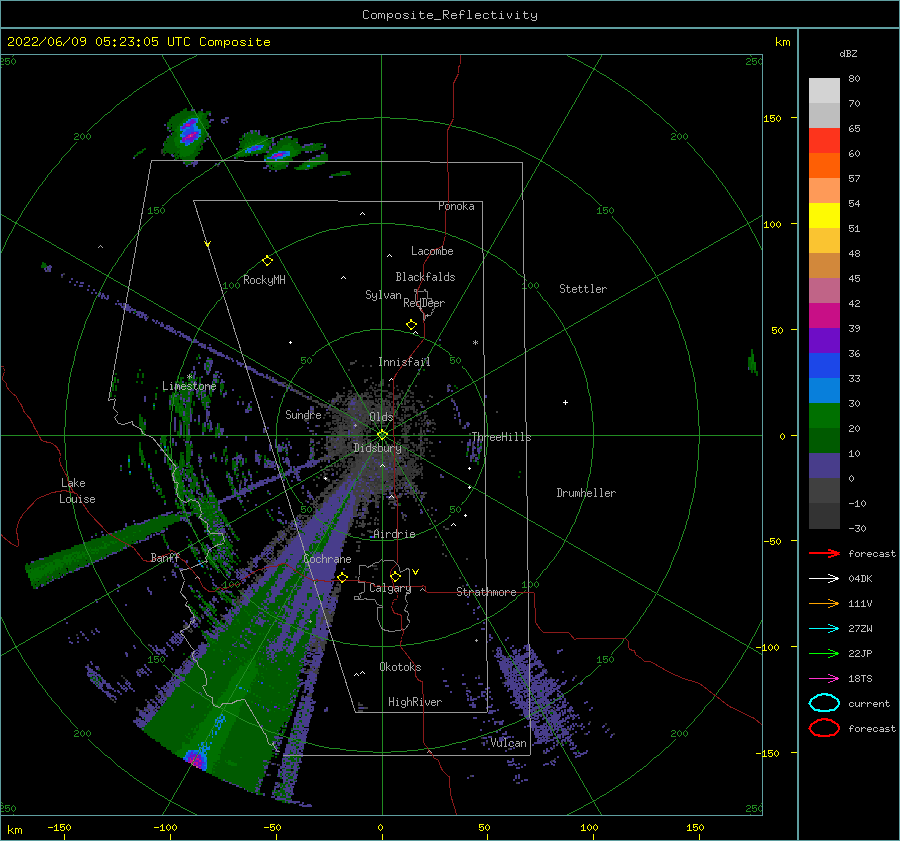The image size is (900, 841).
Task: Select the ThreeHills label
Action: click(501, 437)
